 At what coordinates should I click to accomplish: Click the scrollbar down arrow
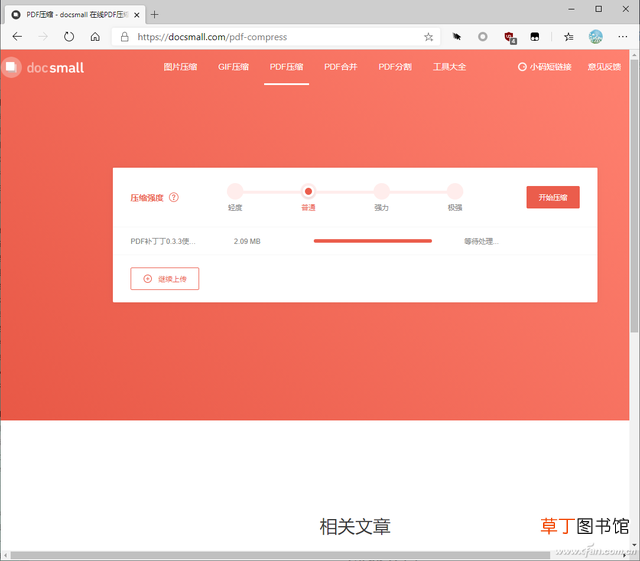[634, 545]
